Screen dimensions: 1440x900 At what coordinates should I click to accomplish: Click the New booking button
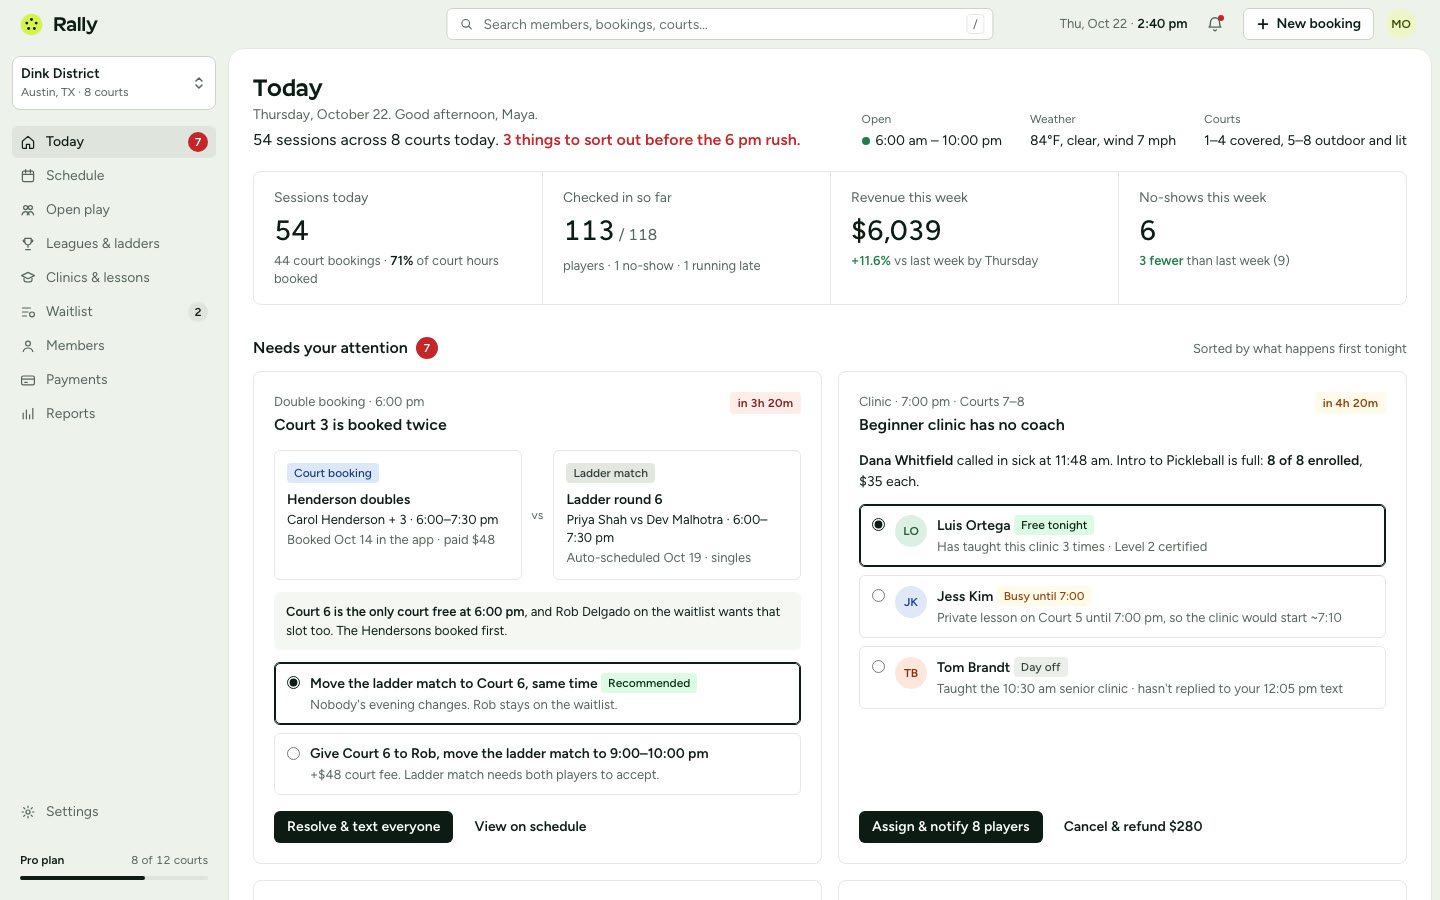coord(1308,24)
